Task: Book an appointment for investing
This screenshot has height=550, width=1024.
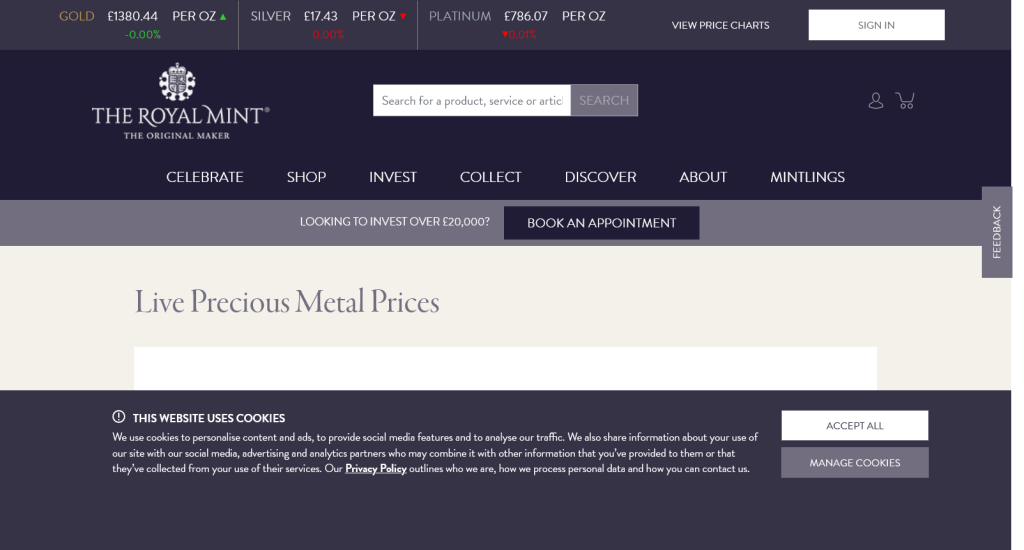Action: pyautogui.click(x=601, y=223)
